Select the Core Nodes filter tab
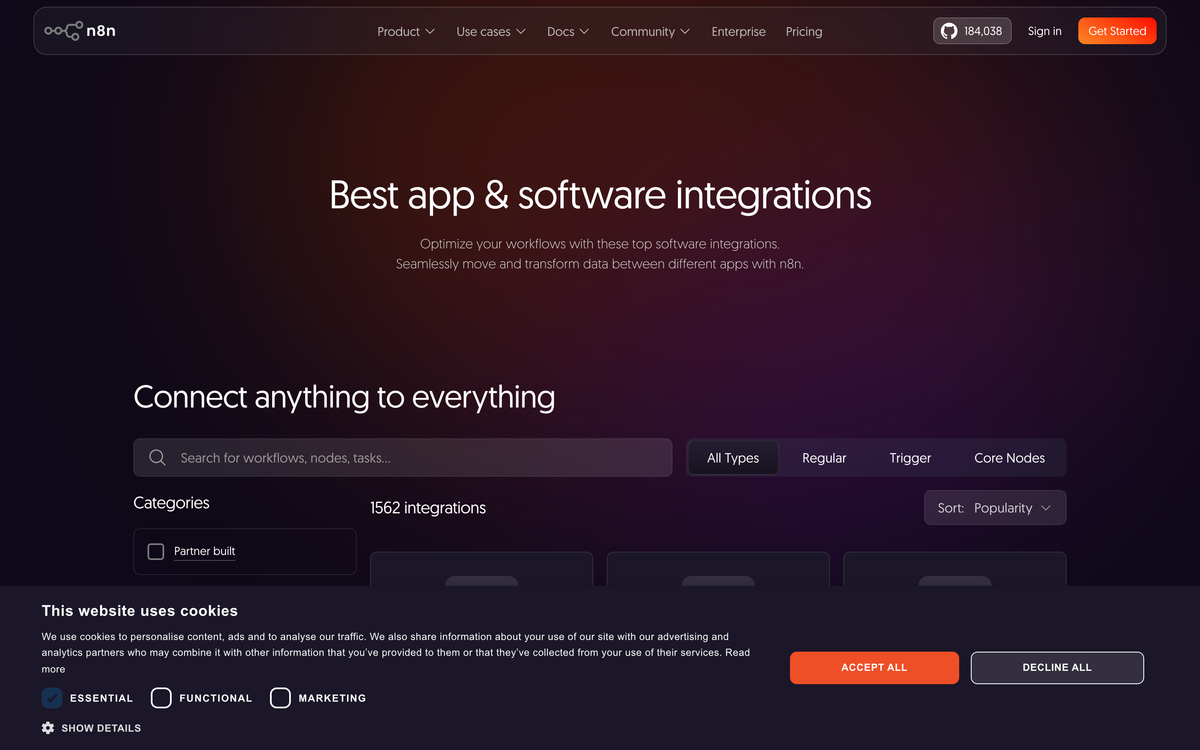 (x=1009, y=457)
